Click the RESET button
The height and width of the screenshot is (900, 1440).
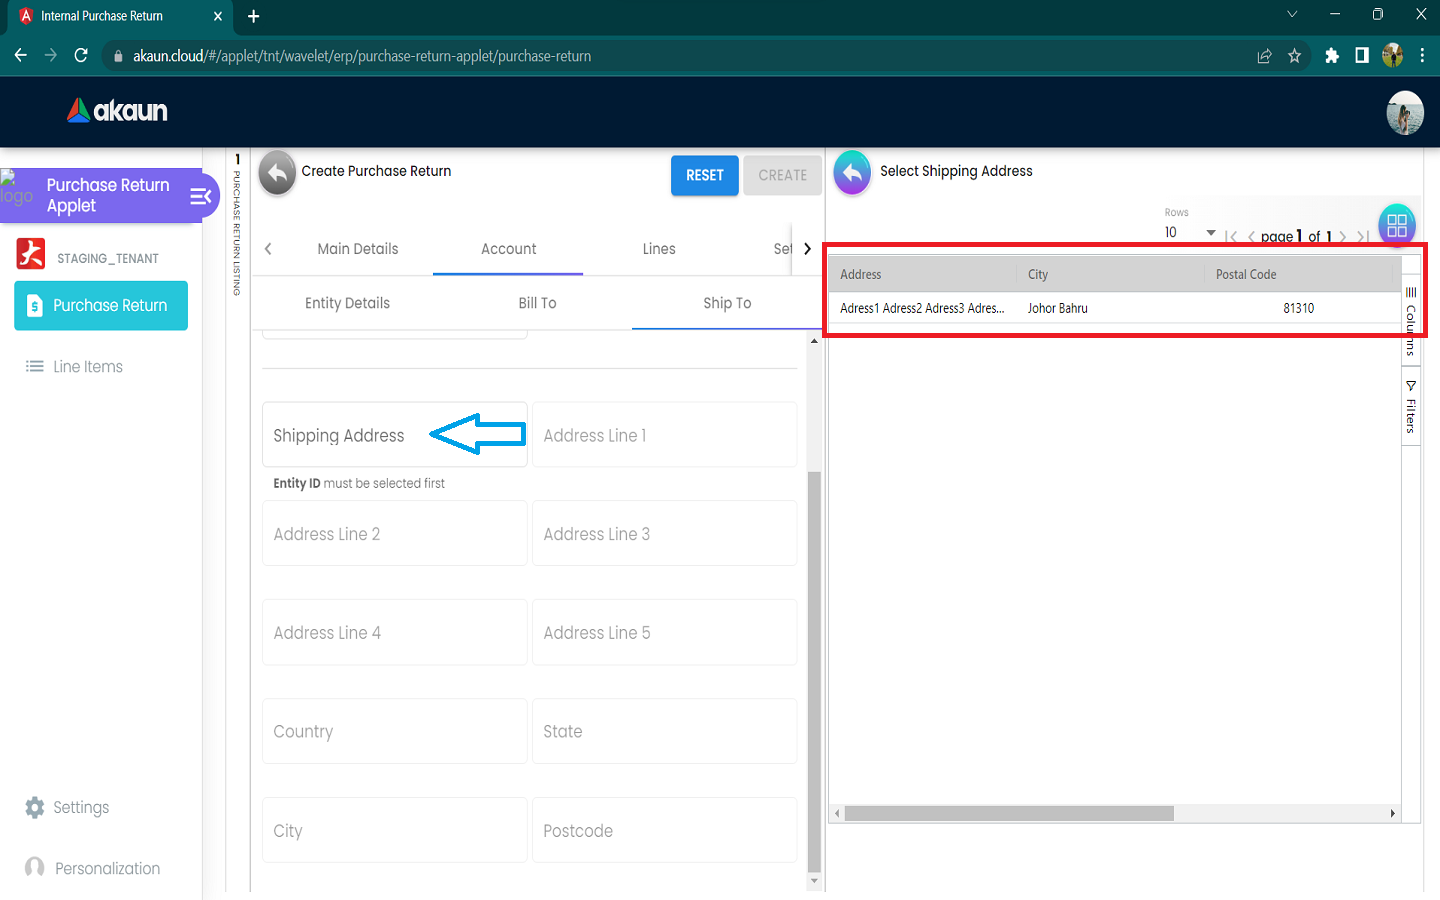[x=705, y=175]
